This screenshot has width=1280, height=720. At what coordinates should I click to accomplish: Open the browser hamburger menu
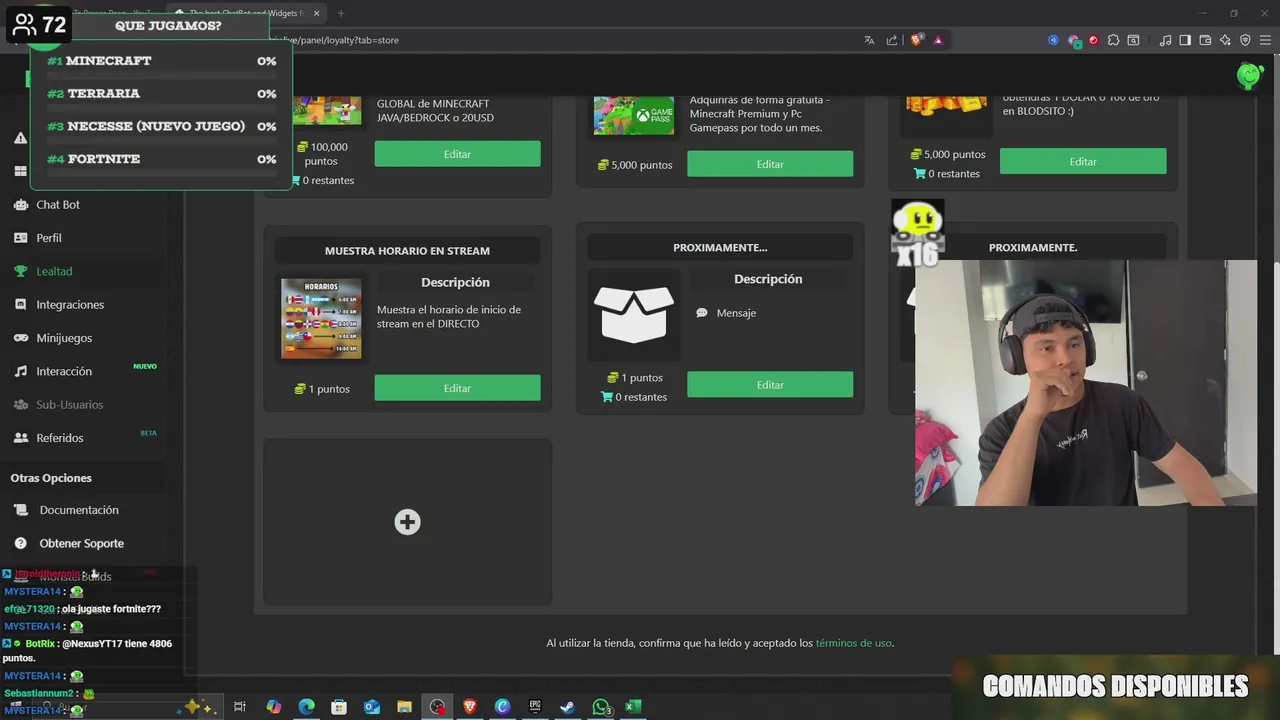coord(1265,40)
